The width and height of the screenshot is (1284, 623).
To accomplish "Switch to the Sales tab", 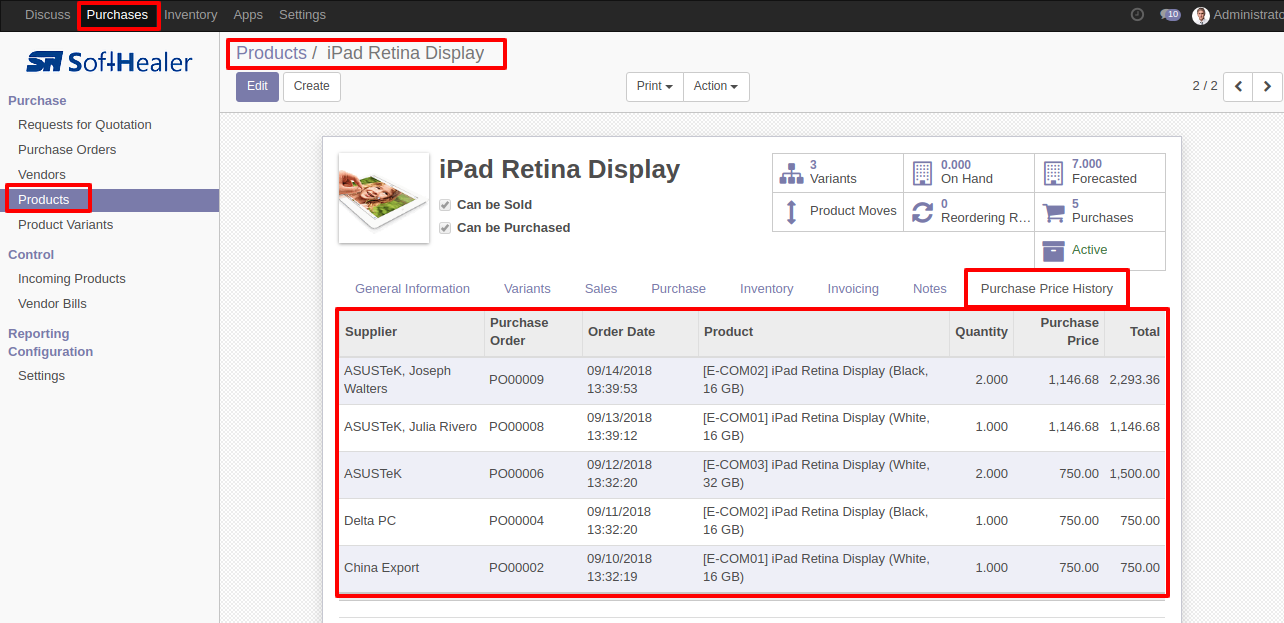I will click(x=601, y=289).
